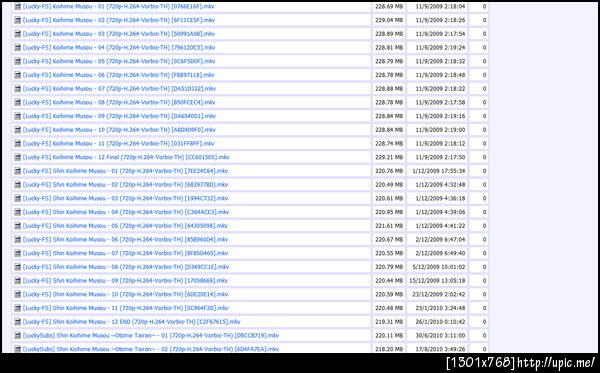Click the file icon beside Shin Koihime Musou - 07
Screen dimensions: 600x373
[x=18, y=253]
